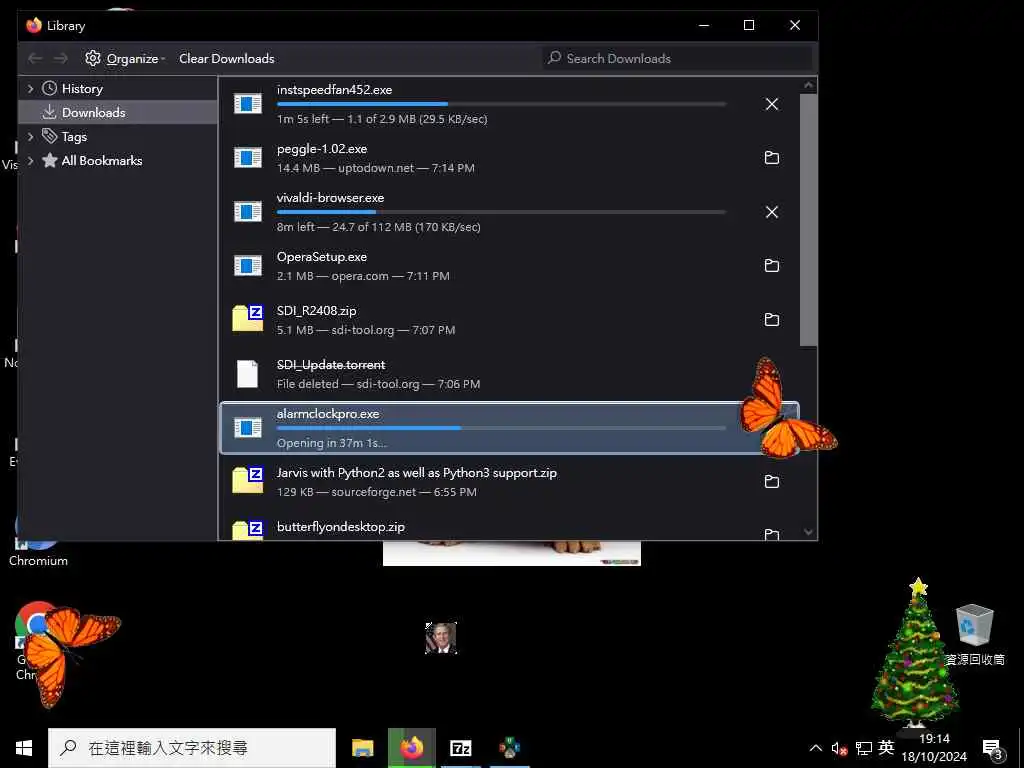
Task: Open the Organize menu
Action: coord(124,59)
